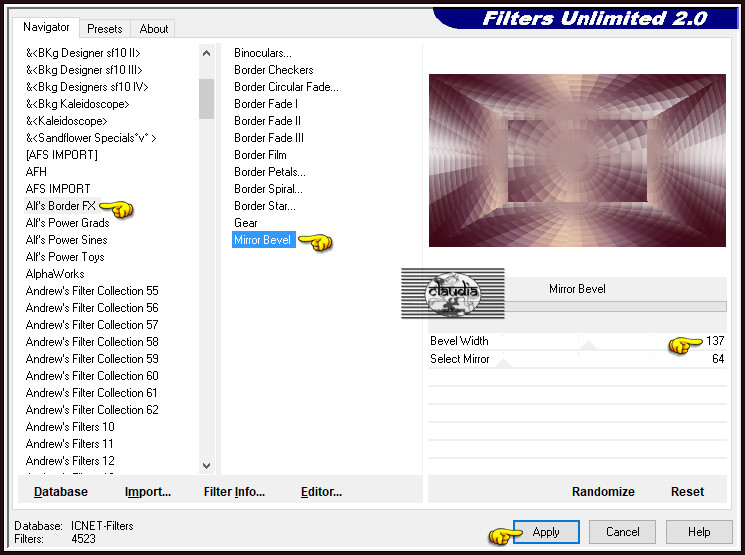Open the Database button
The width and height of the screenshot is (745, 555).
coord(61,491)
